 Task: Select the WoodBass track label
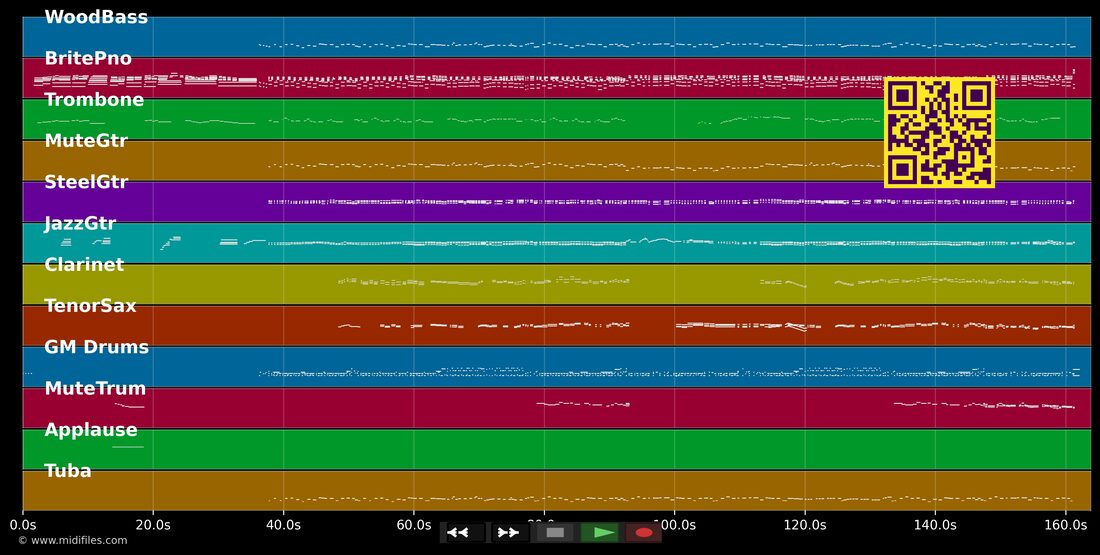[x=96, y=17]
